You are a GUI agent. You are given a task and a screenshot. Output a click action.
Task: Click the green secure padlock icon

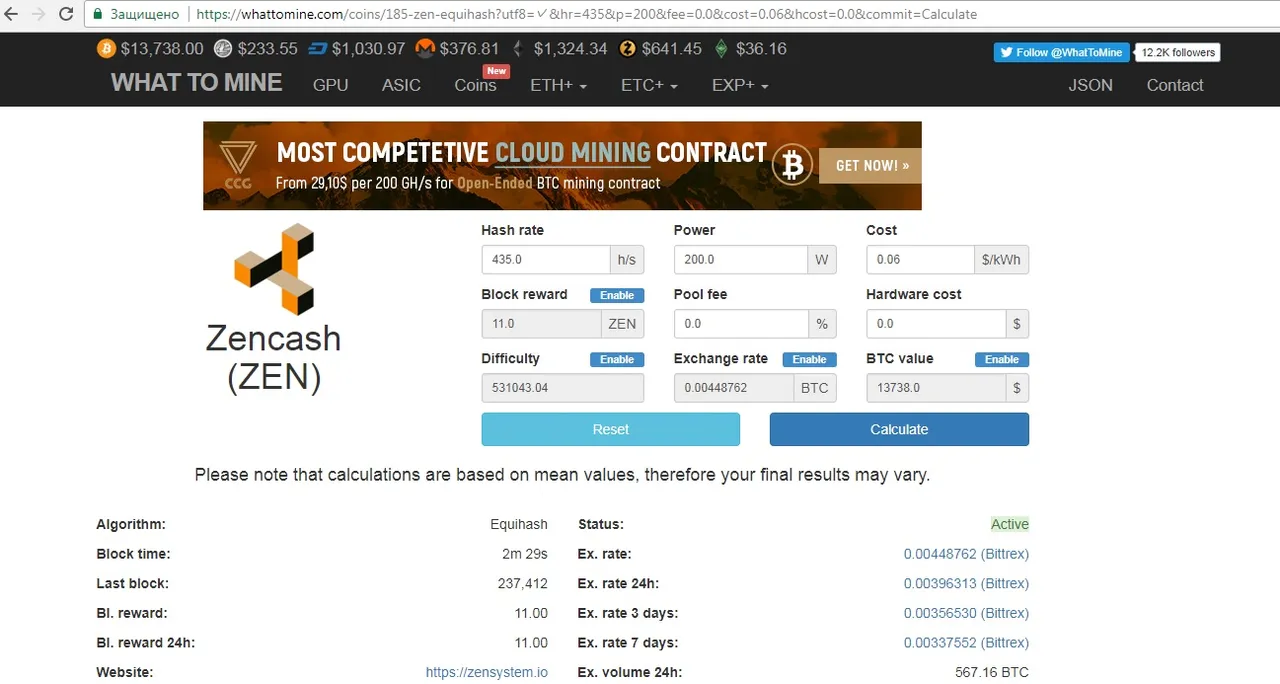98,15
